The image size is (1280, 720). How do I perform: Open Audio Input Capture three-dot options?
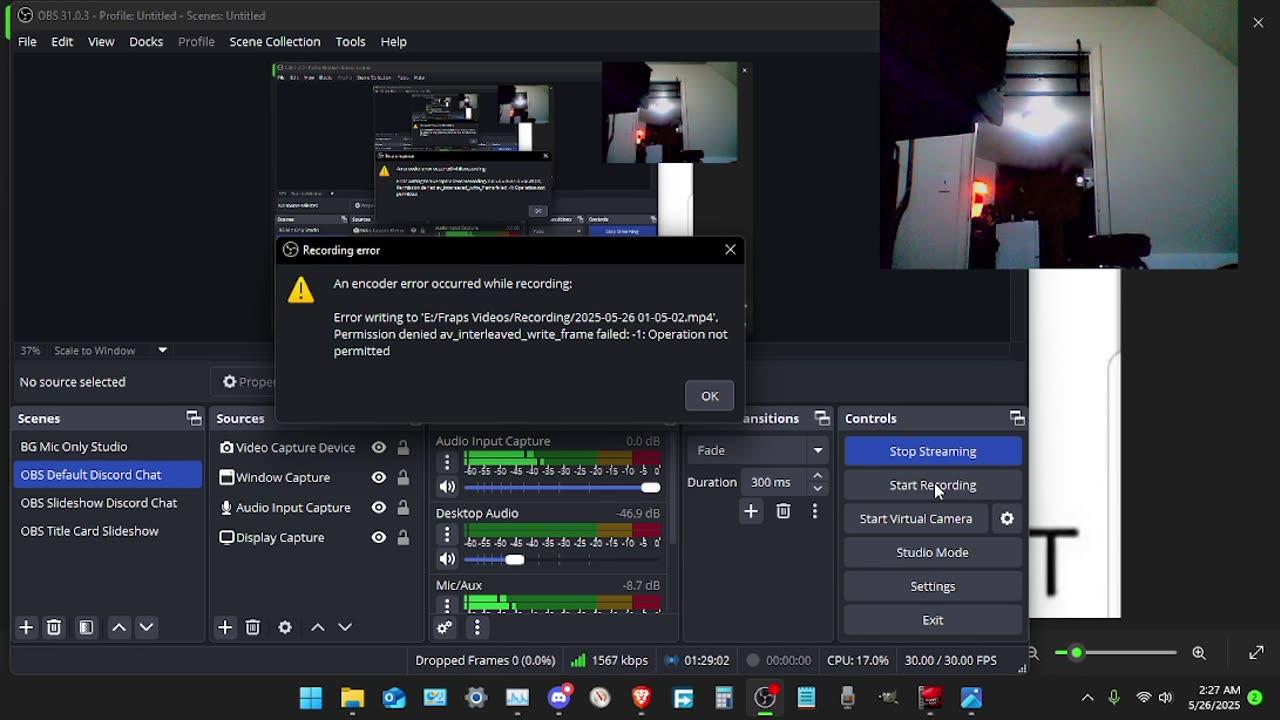click(x=447, y=463)
